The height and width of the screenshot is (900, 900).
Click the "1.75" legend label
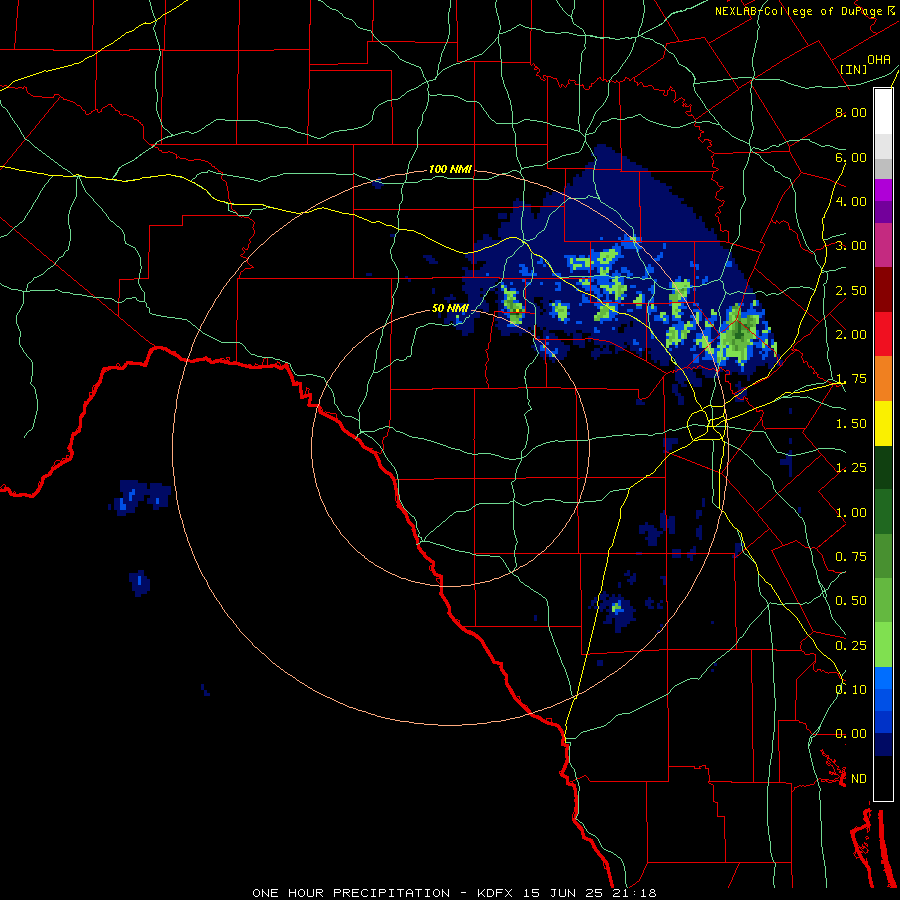[851, 379]
